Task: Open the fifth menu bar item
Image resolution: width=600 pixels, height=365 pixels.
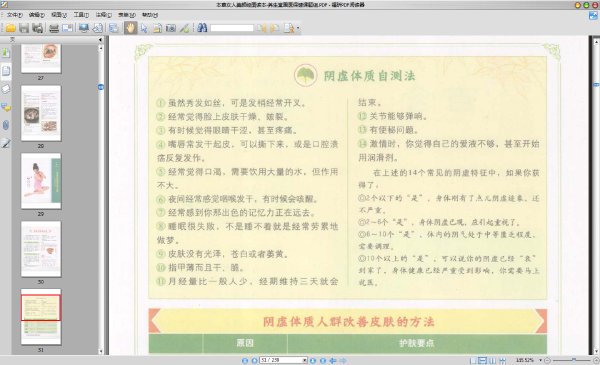Action: [x=104, y=15]
